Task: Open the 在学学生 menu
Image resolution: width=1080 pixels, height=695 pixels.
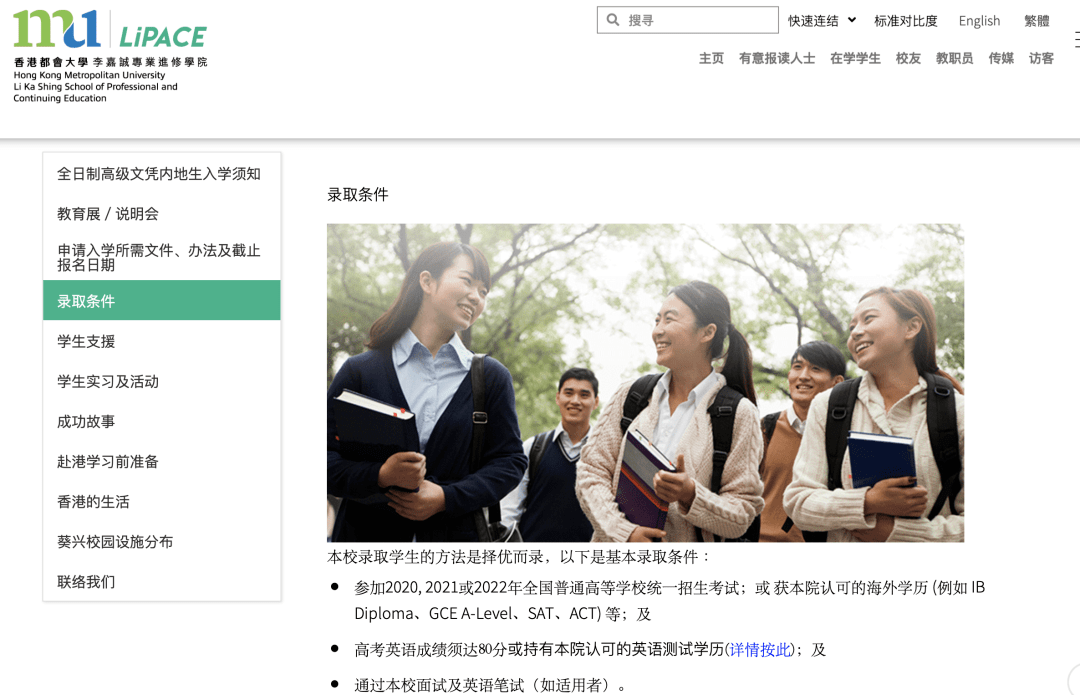Action: pos(855,59)
